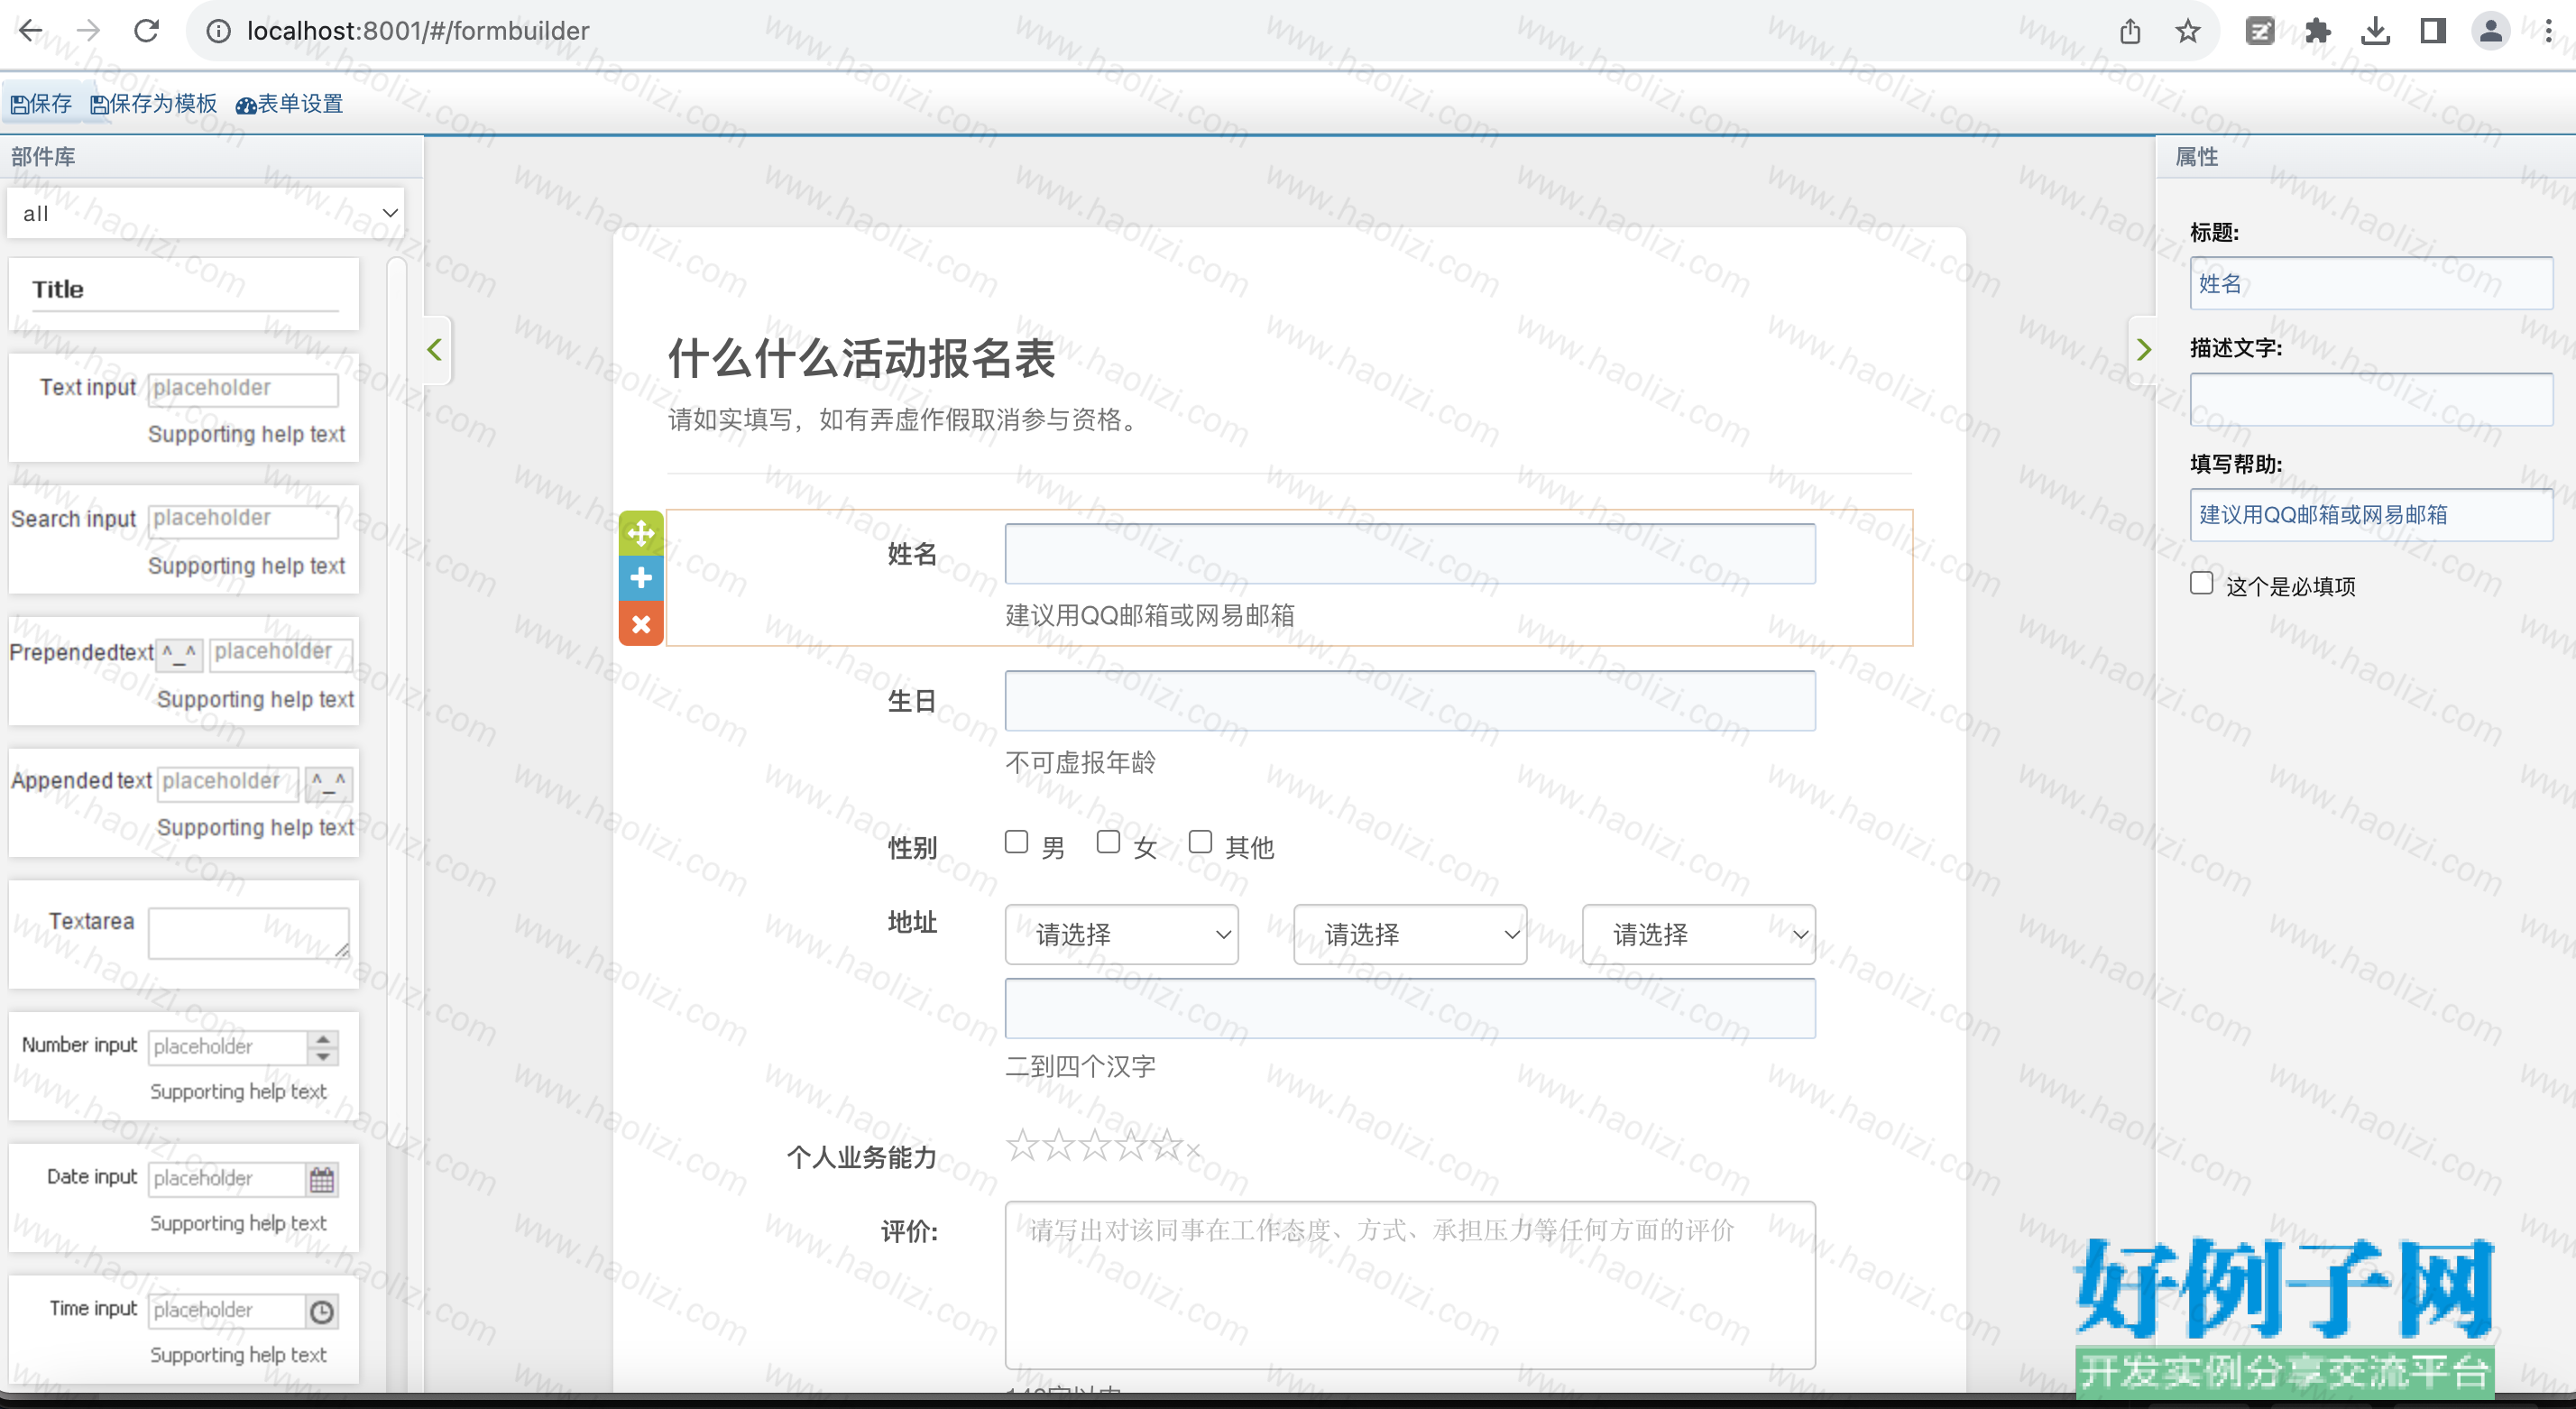
Task: Select the Search input component
Action: (x=184, y=540)
